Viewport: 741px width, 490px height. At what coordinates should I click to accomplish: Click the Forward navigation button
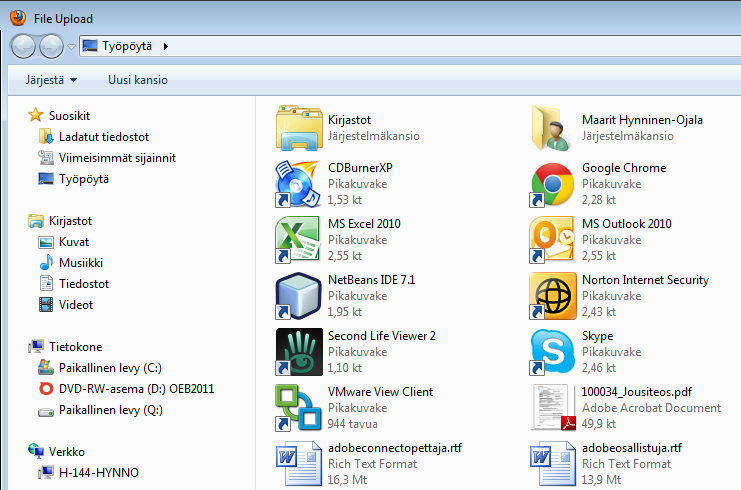tap(51, 46)
